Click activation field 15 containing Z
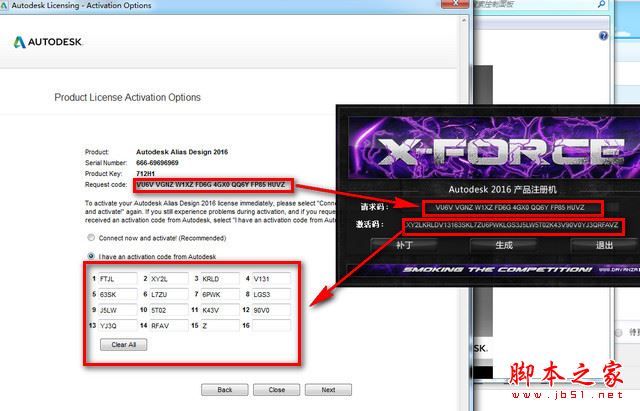 coord(220,326)
